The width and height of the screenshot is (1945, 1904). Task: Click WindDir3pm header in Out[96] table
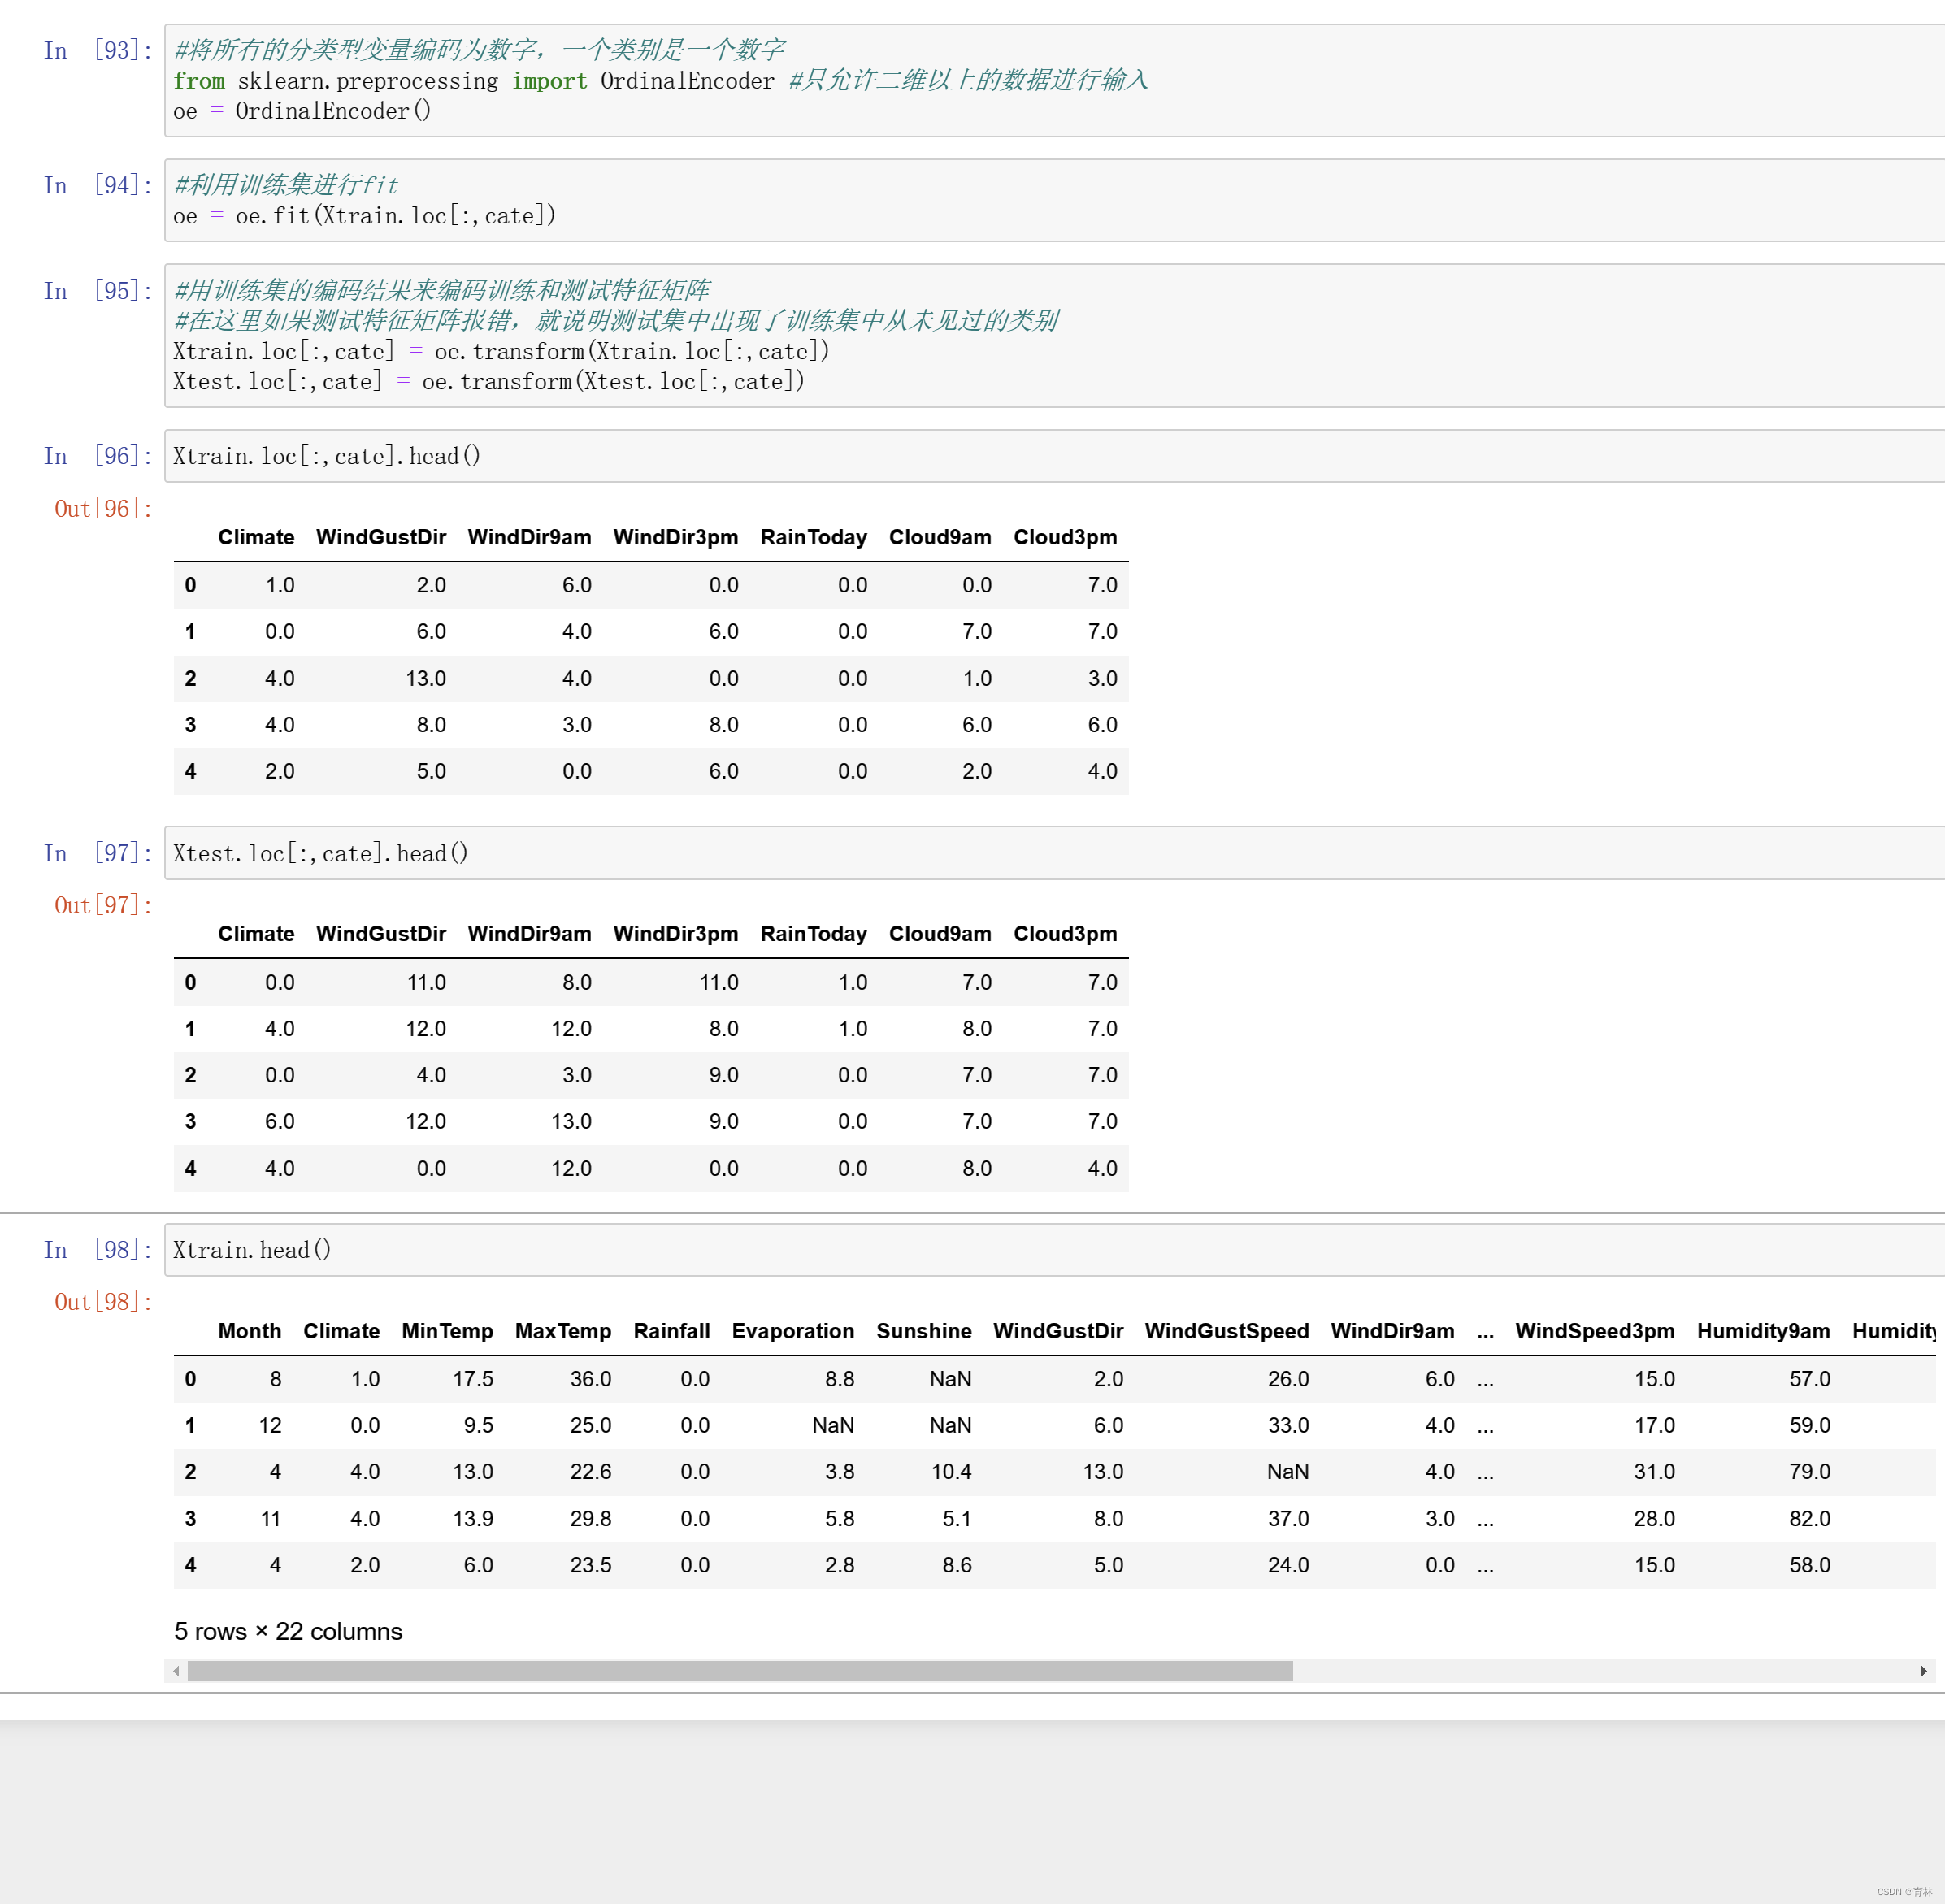click(x=675, y=537)
